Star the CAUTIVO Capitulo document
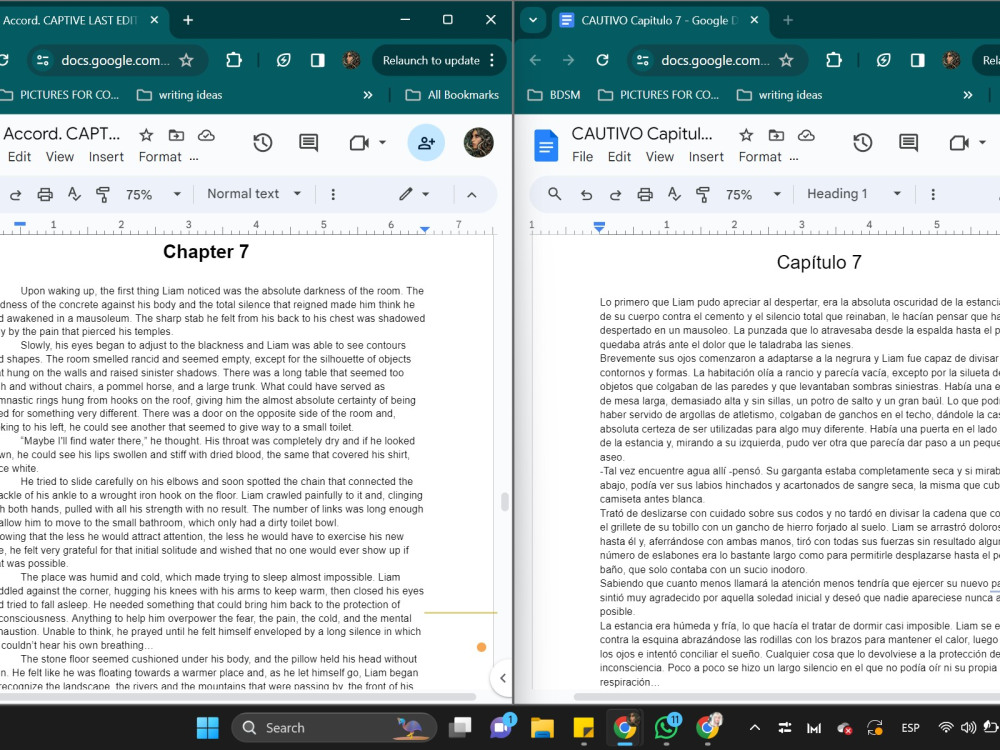The height and width of the screenshot is (750, 1000). 746,135
